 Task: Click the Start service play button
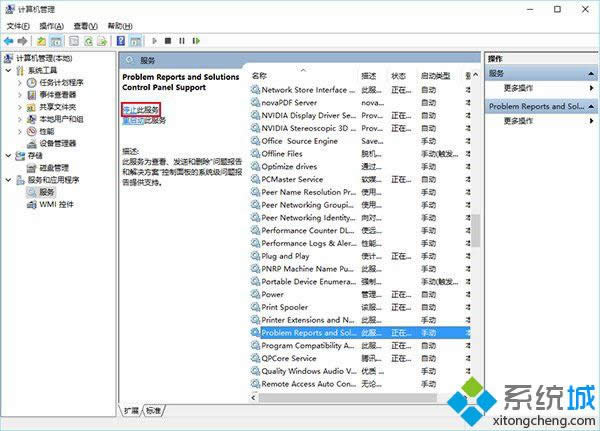tap(154, 41)
